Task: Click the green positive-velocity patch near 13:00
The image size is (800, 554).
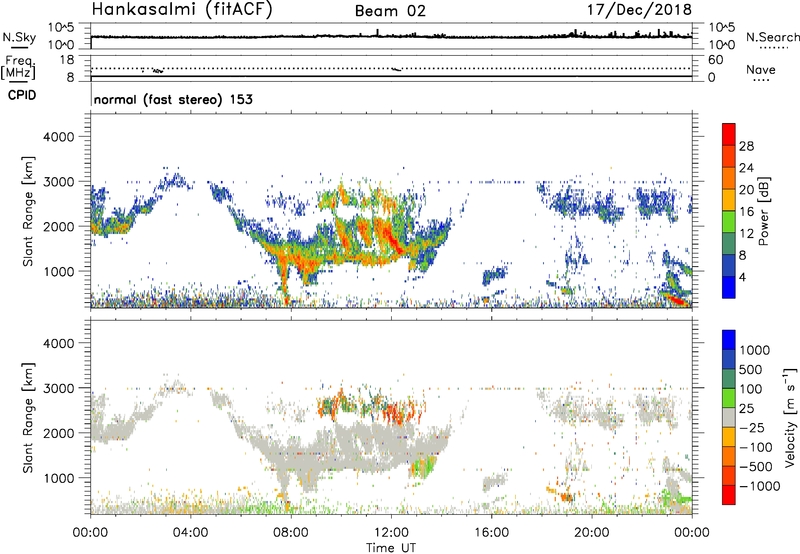Action: click(423, 467)
